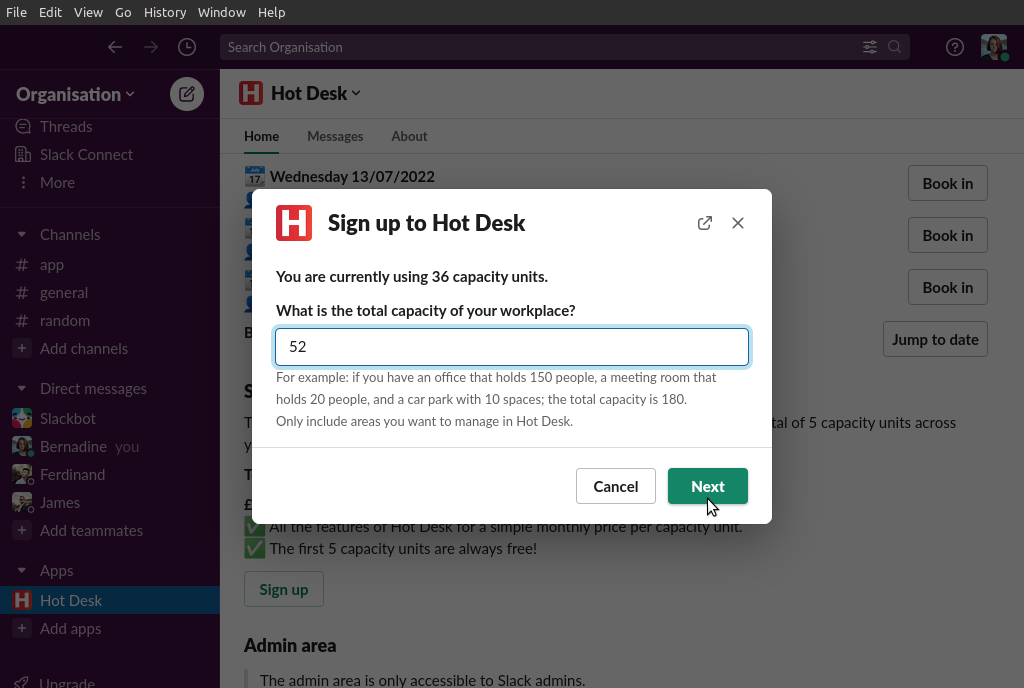Image resolution: width=1024 pixels, height=688 pixels.
Task: Open the Edit menu
Action: tap(50, 12)
